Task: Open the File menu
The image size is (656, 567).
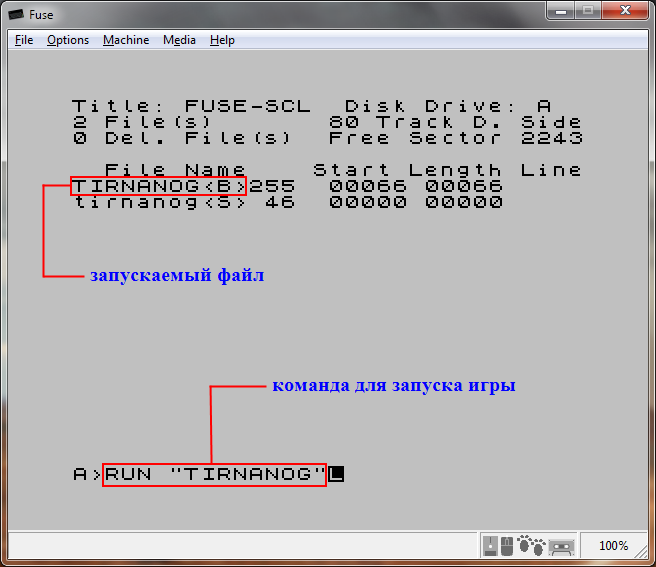Action: 24,40
